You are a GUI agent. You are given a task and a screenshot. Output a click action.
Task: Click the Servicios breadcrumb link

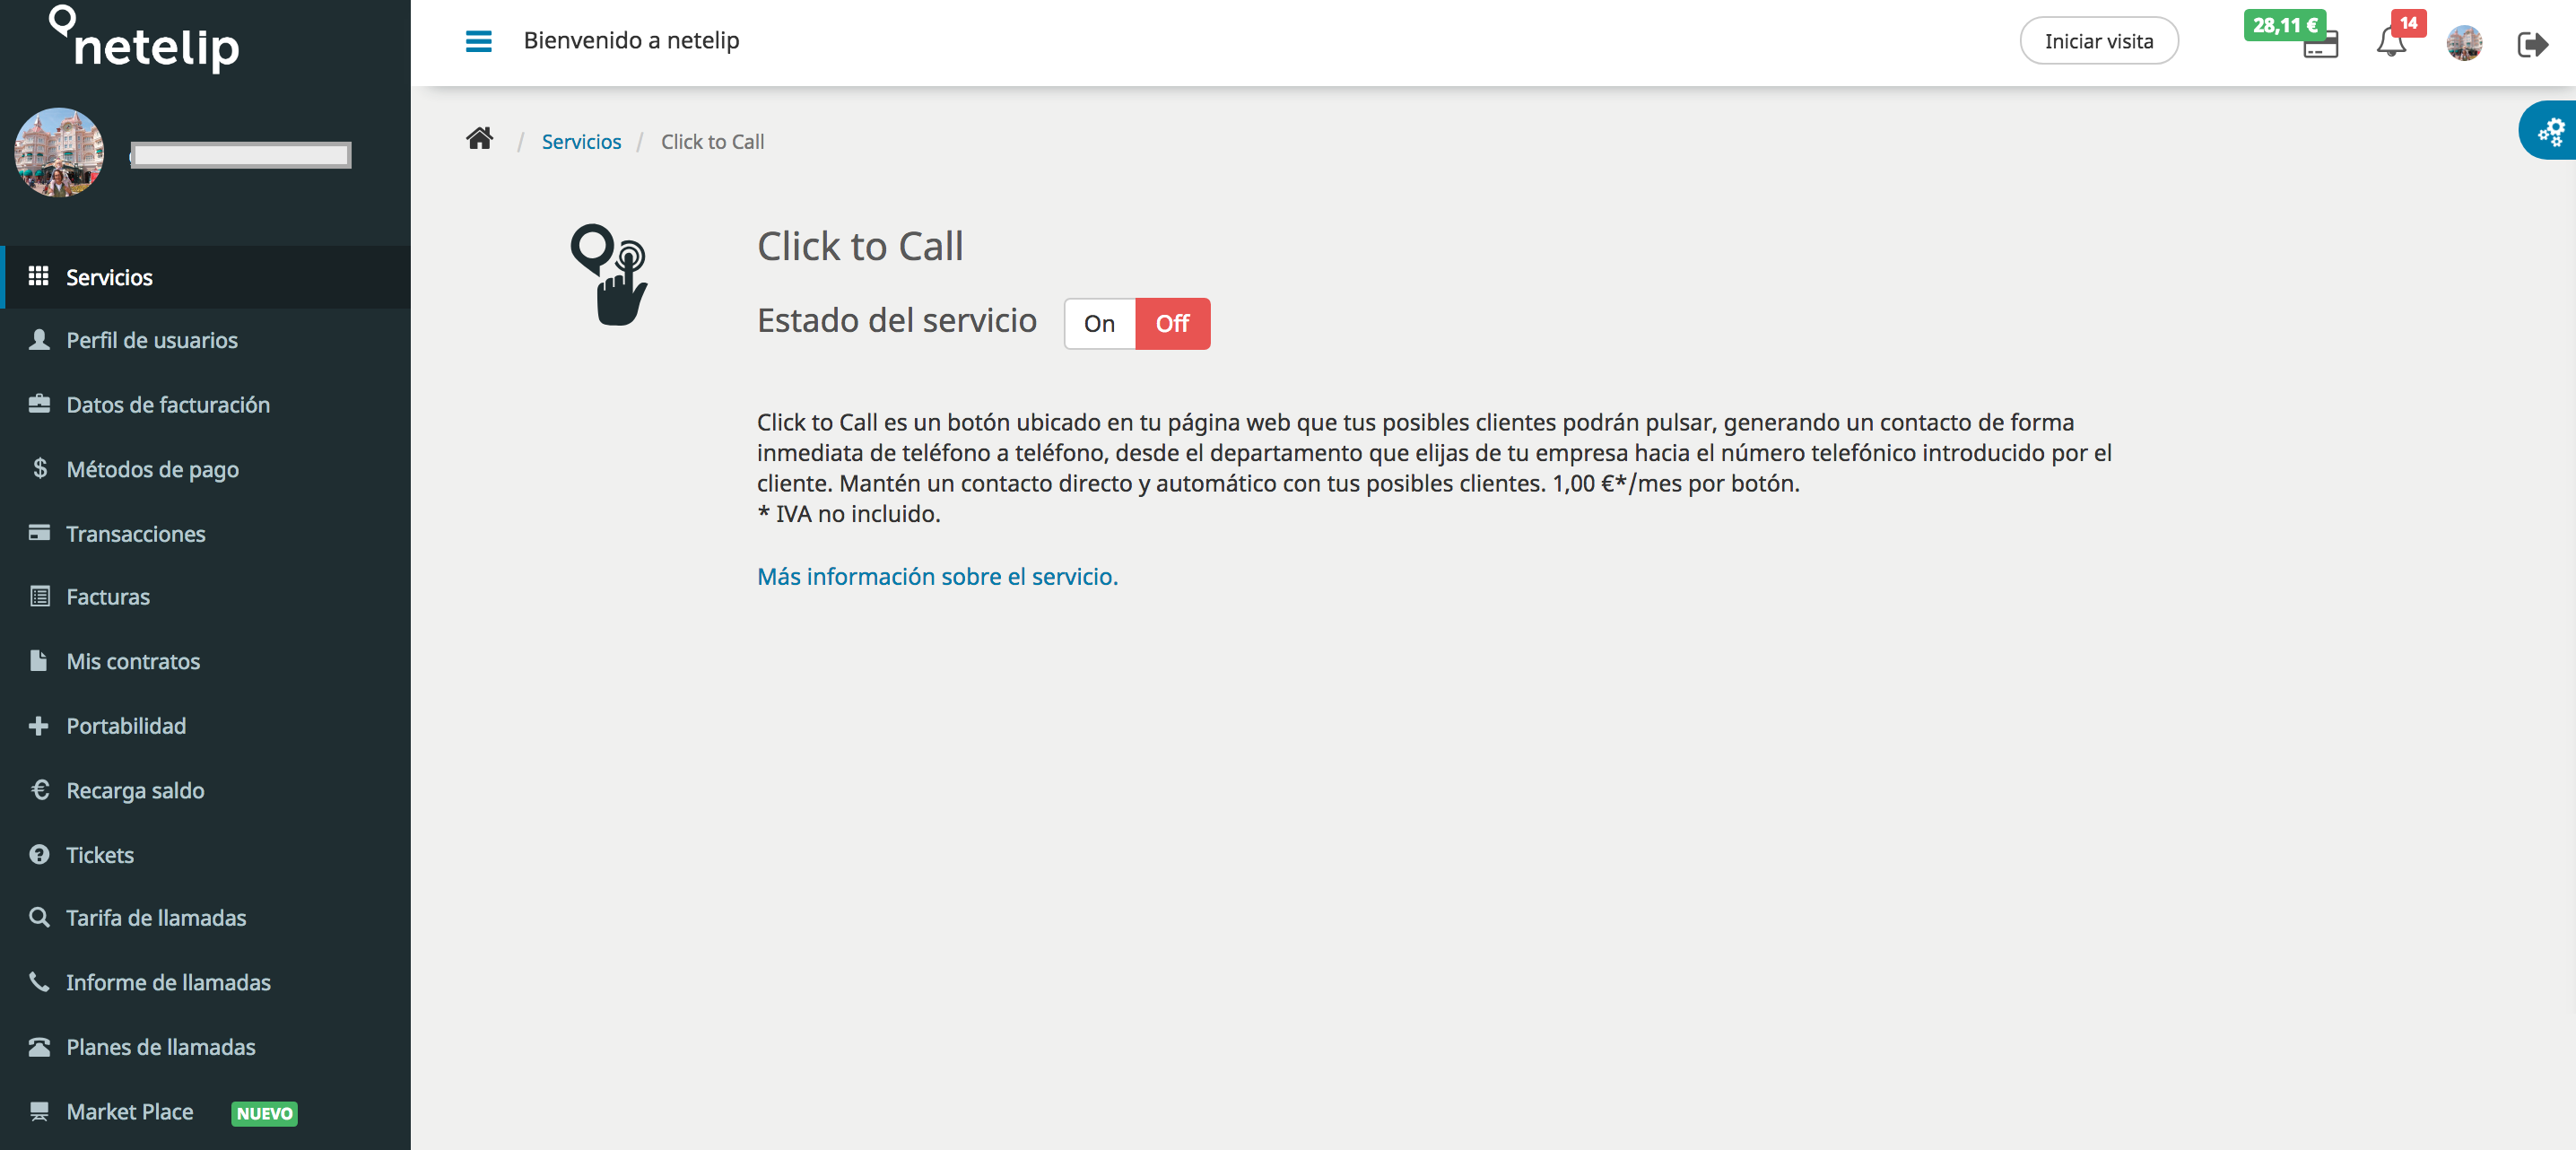tap(581, 142)
